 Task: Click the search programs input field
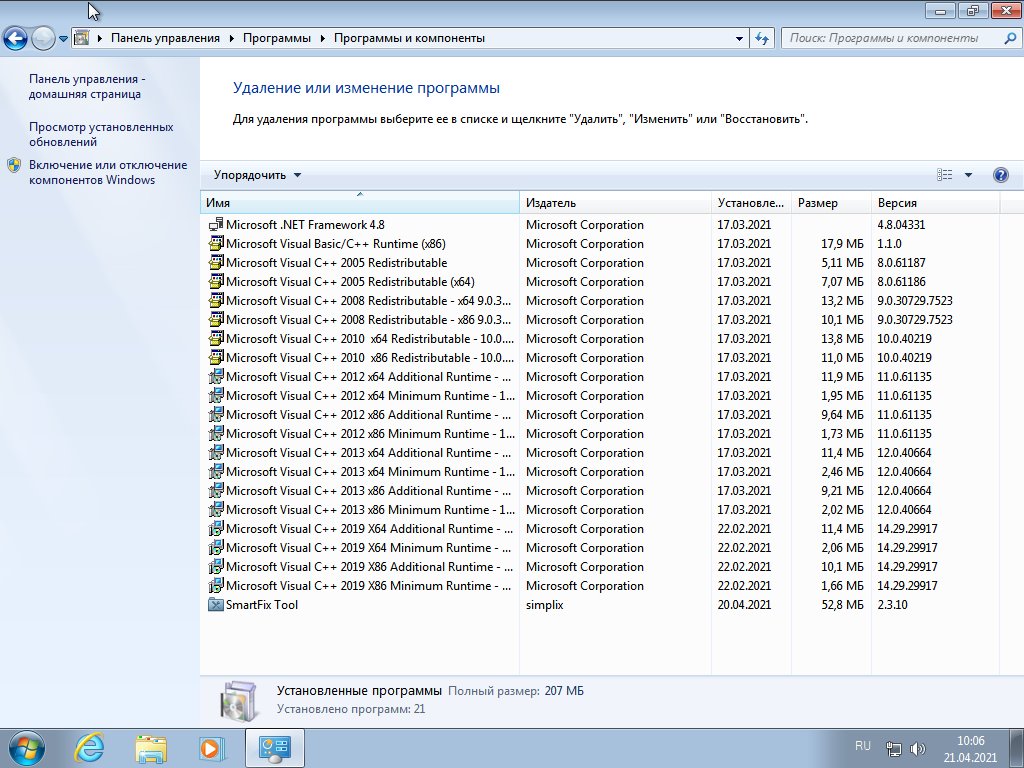[890, 38]
